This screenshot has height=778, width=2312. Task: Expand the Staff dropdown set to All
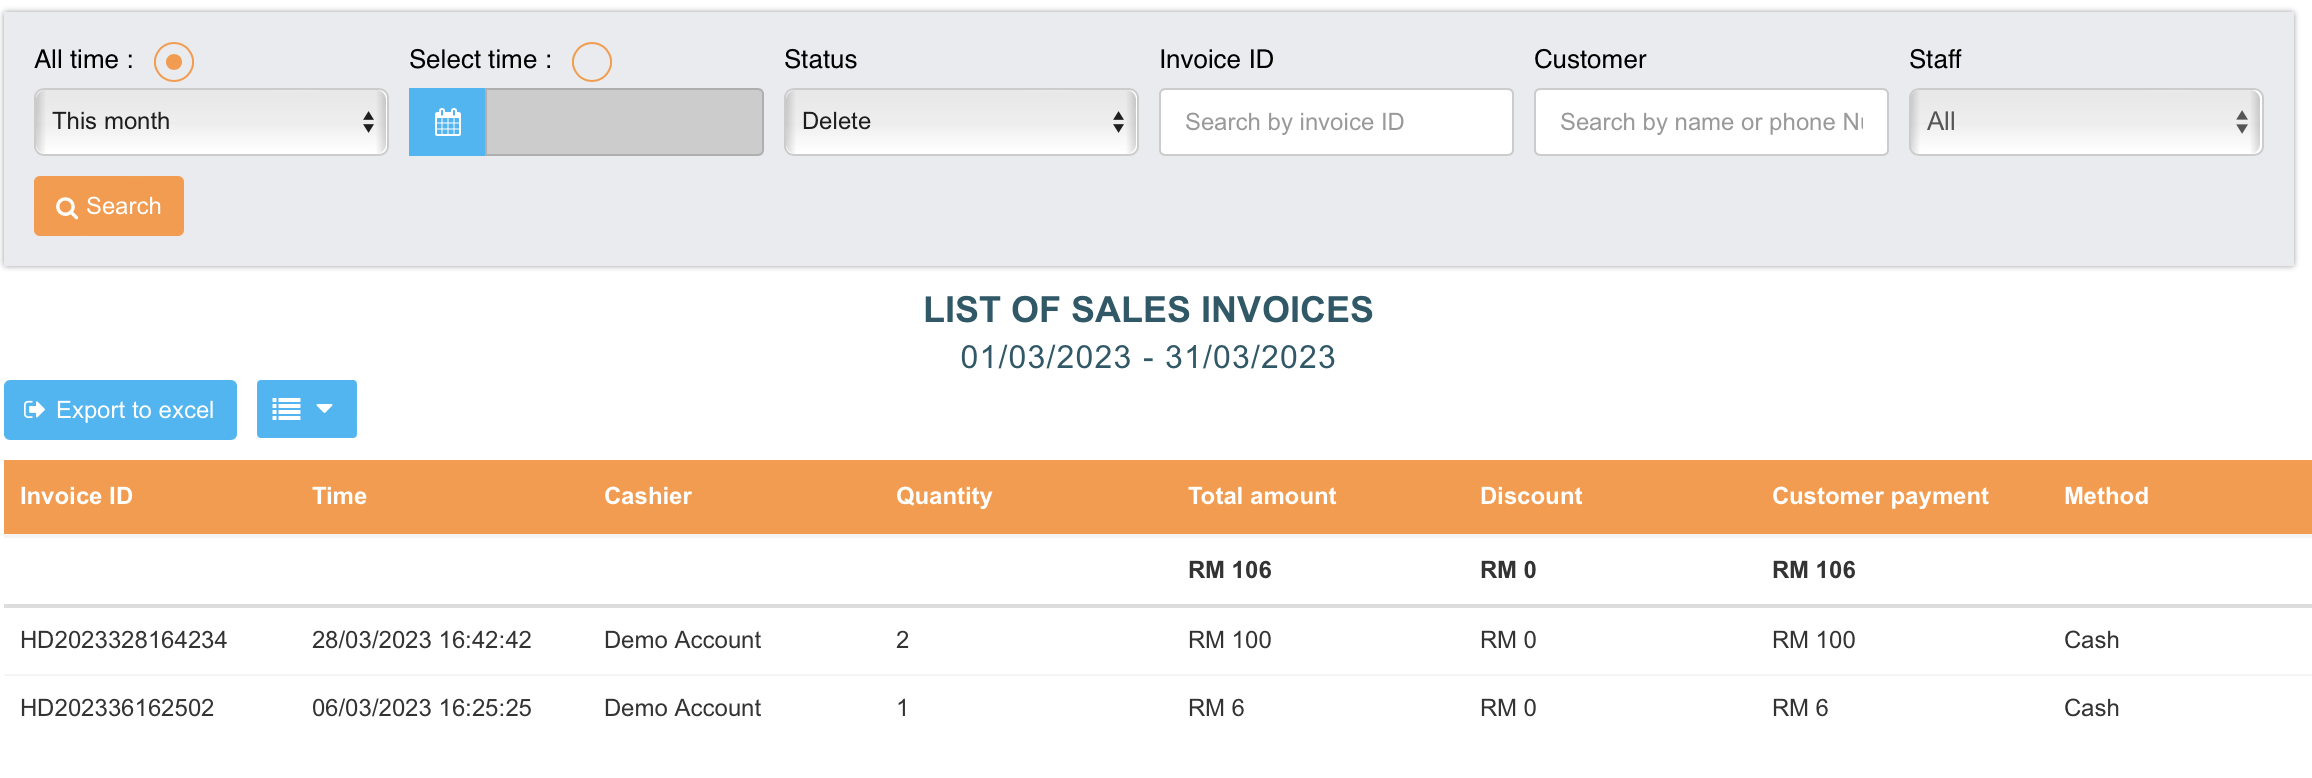pyautogui.click(x=2085, y=122)
